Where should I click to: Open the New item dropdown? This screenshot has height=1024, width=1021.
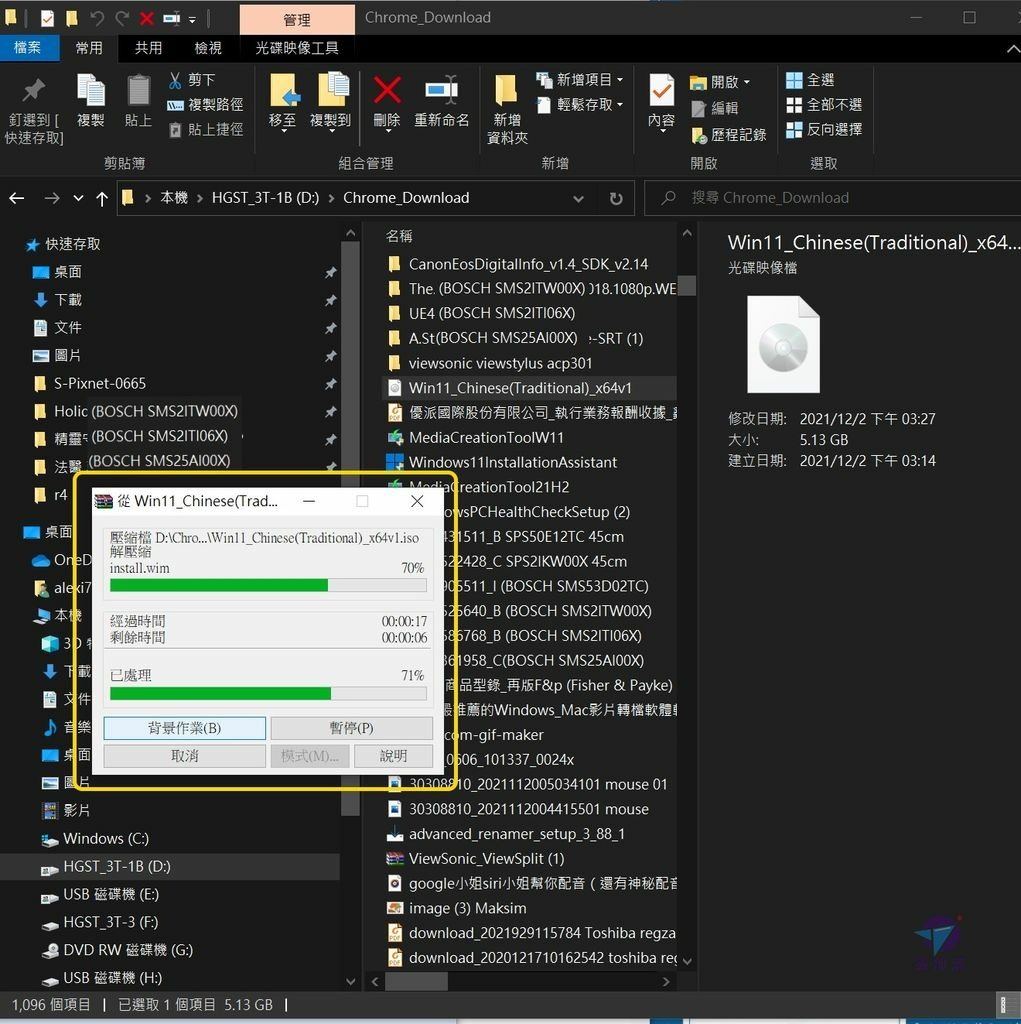[x=580, y=80]
